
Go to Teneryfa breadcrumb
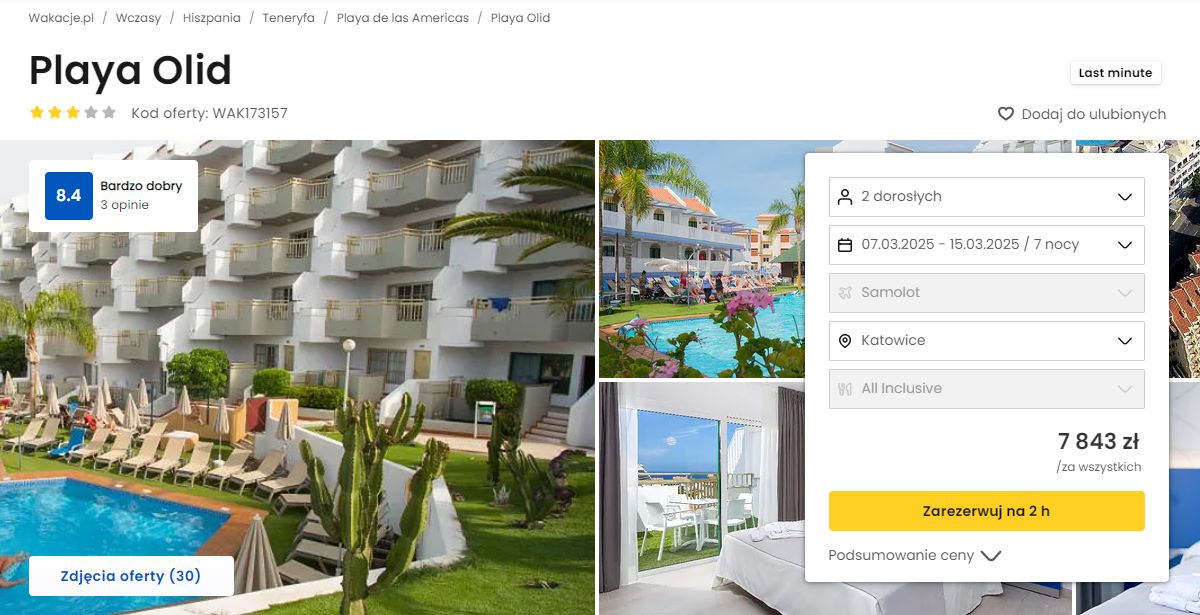point(289,18)
